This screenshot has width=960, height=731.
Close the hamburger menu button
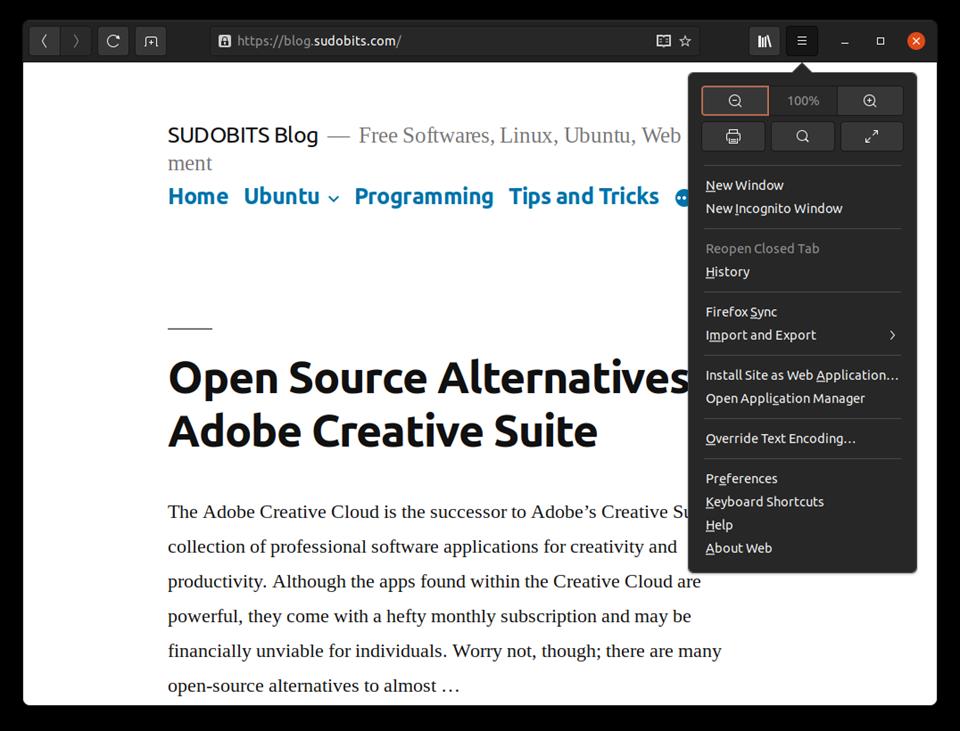click(802, 41)
